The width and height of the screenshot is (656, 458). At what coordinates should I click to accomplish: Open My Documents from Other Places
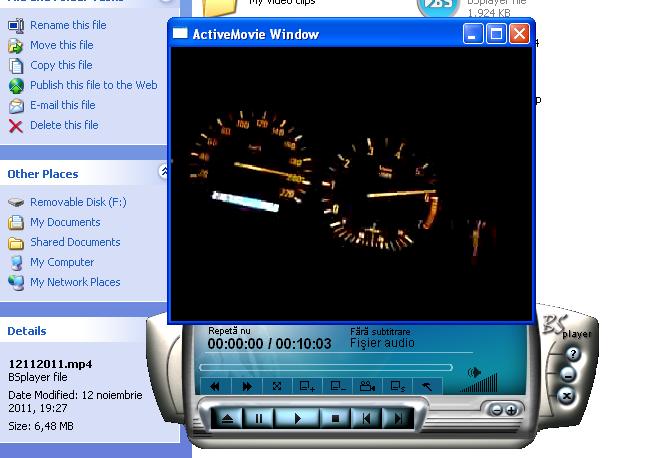(65, 222)
